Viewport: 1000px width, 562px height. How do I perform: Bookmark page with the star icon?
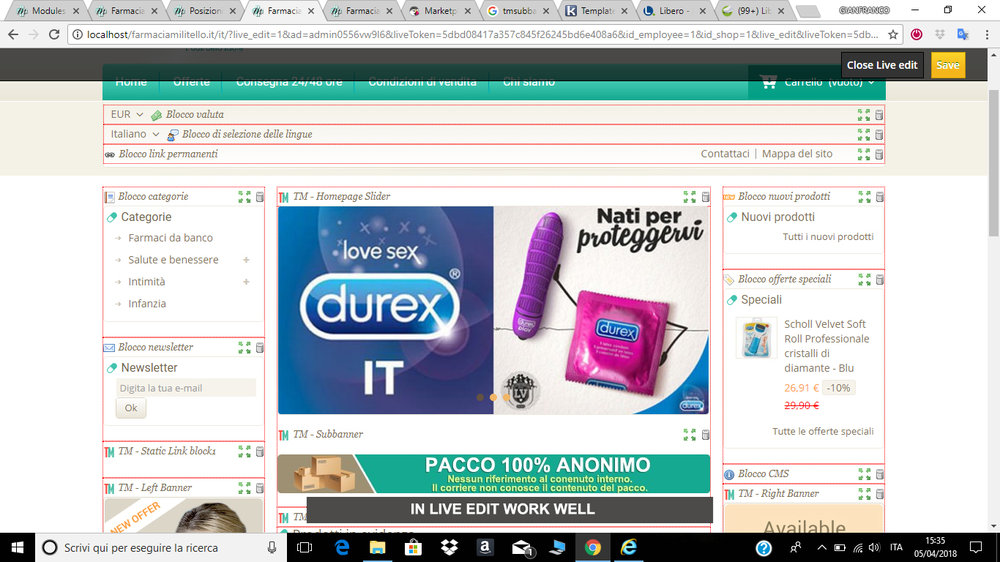(893, 34)
